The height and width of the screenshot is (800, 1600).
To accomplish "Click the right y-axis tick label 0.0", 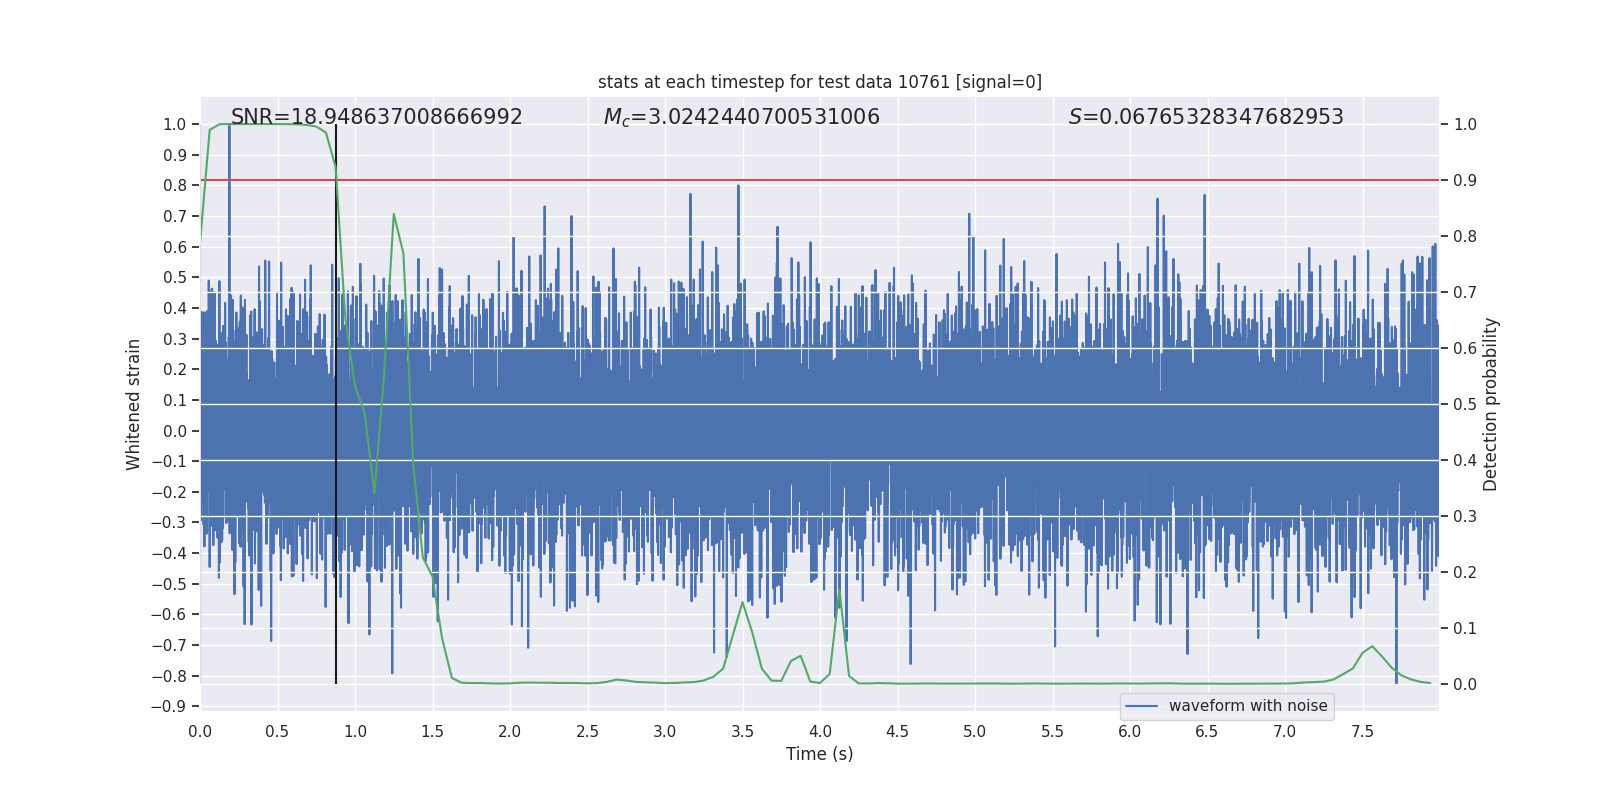I will coord(1464,685).
